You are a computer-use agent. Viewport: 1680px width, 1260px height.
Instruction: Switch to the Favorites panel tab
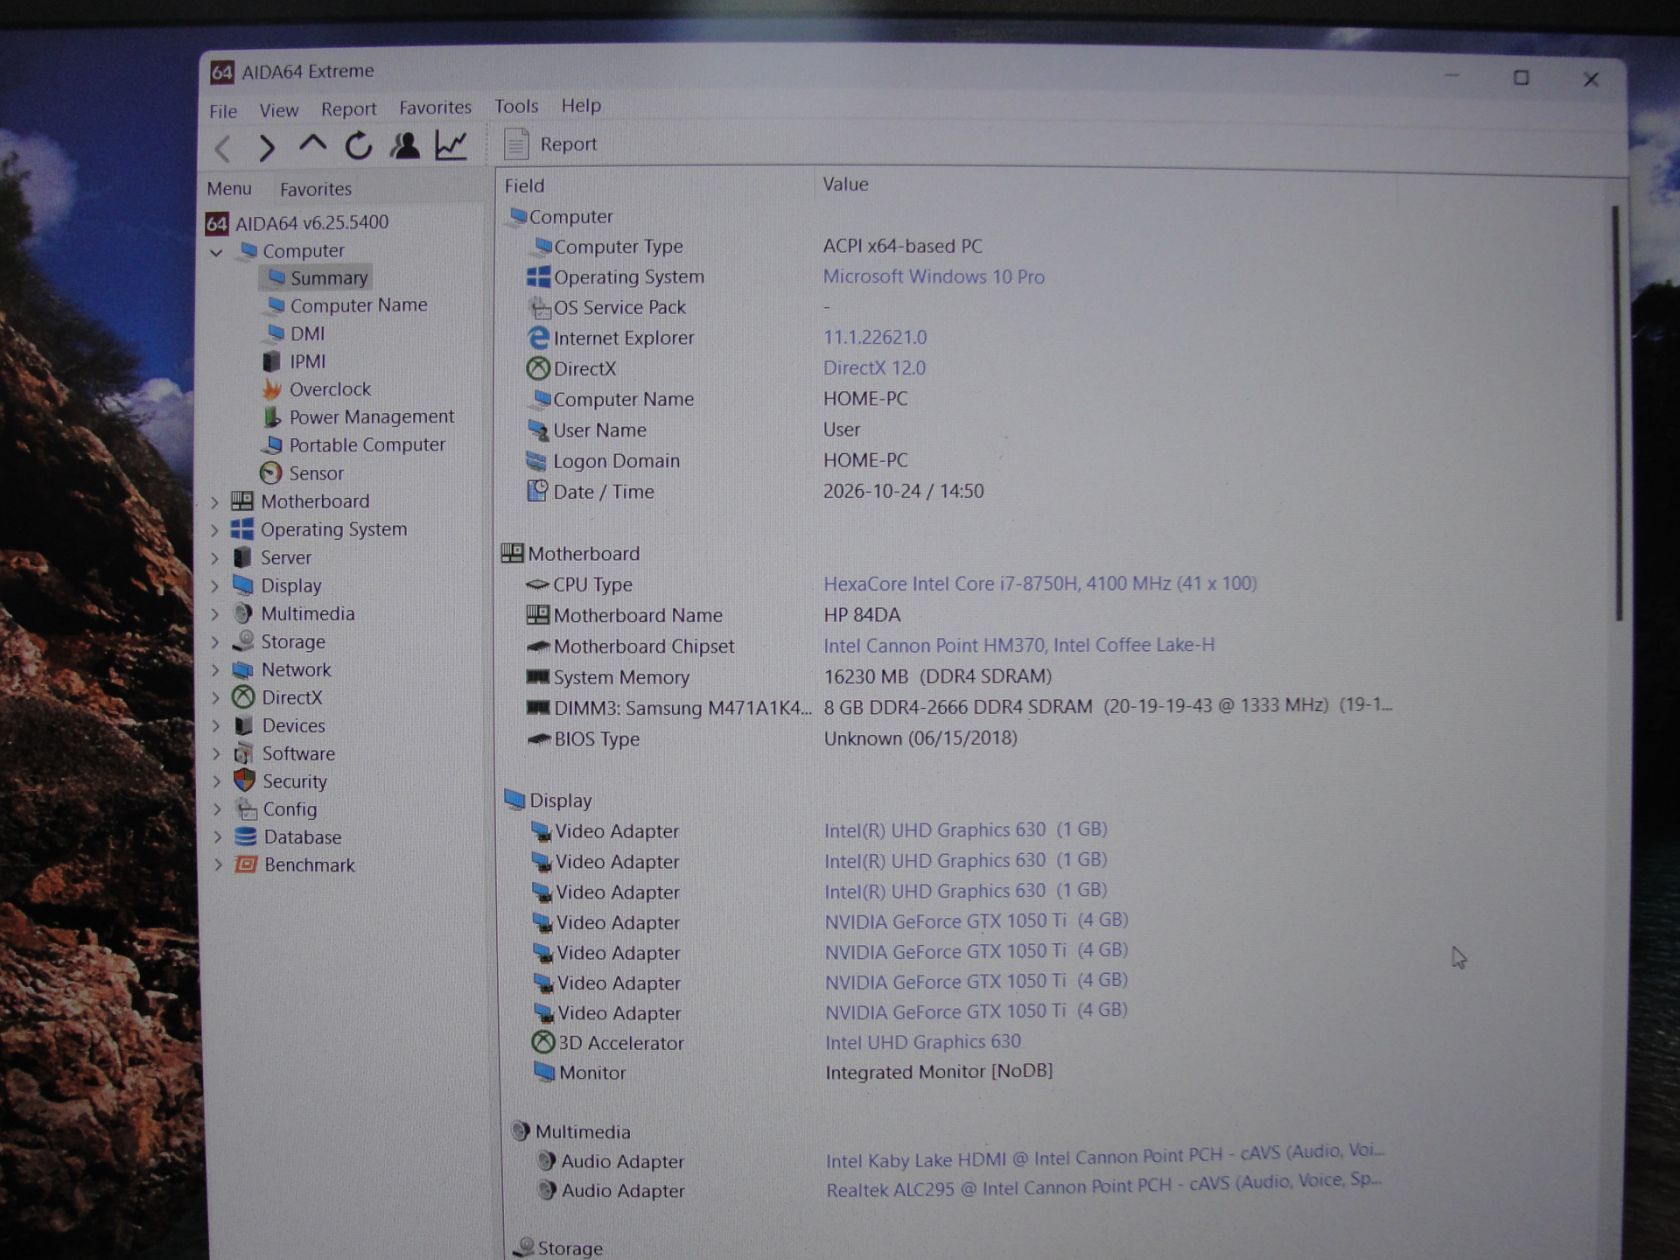point(316,189)
